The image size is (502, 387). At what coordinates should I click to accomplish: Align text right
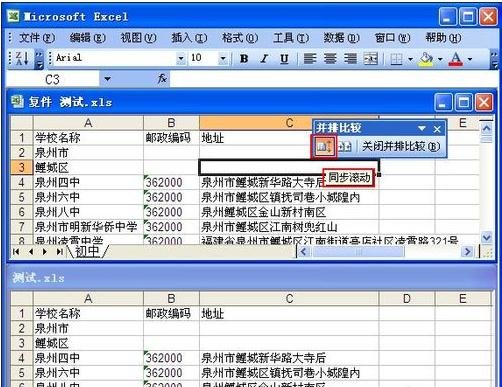point(350,59)
